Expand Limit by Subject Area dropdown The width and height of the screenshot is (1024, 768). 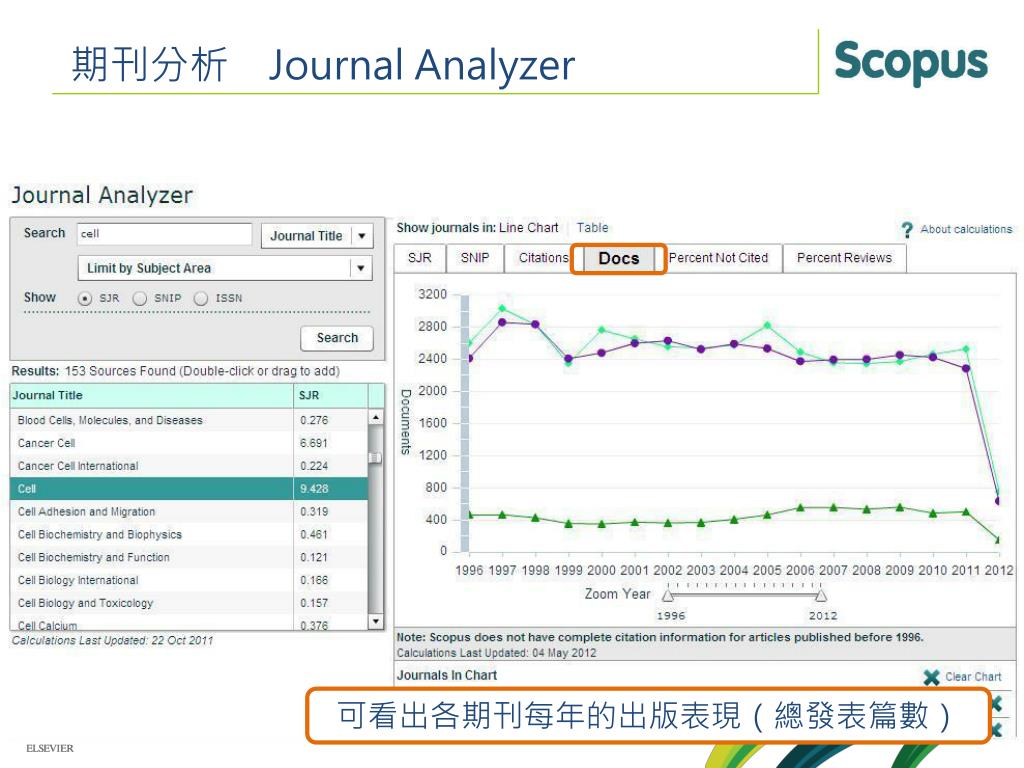pyautogui.click(x=225, y=268)
